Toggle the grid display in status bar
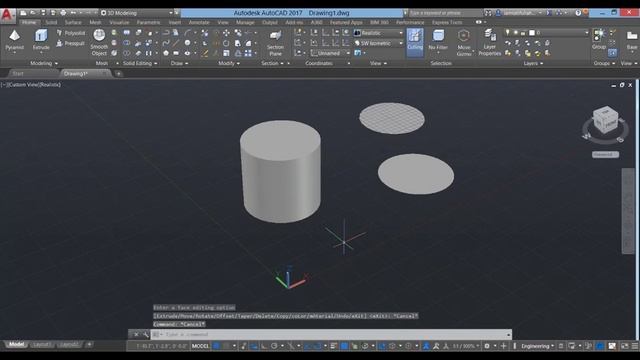This screenshot has height=360, width=640. 216,346
